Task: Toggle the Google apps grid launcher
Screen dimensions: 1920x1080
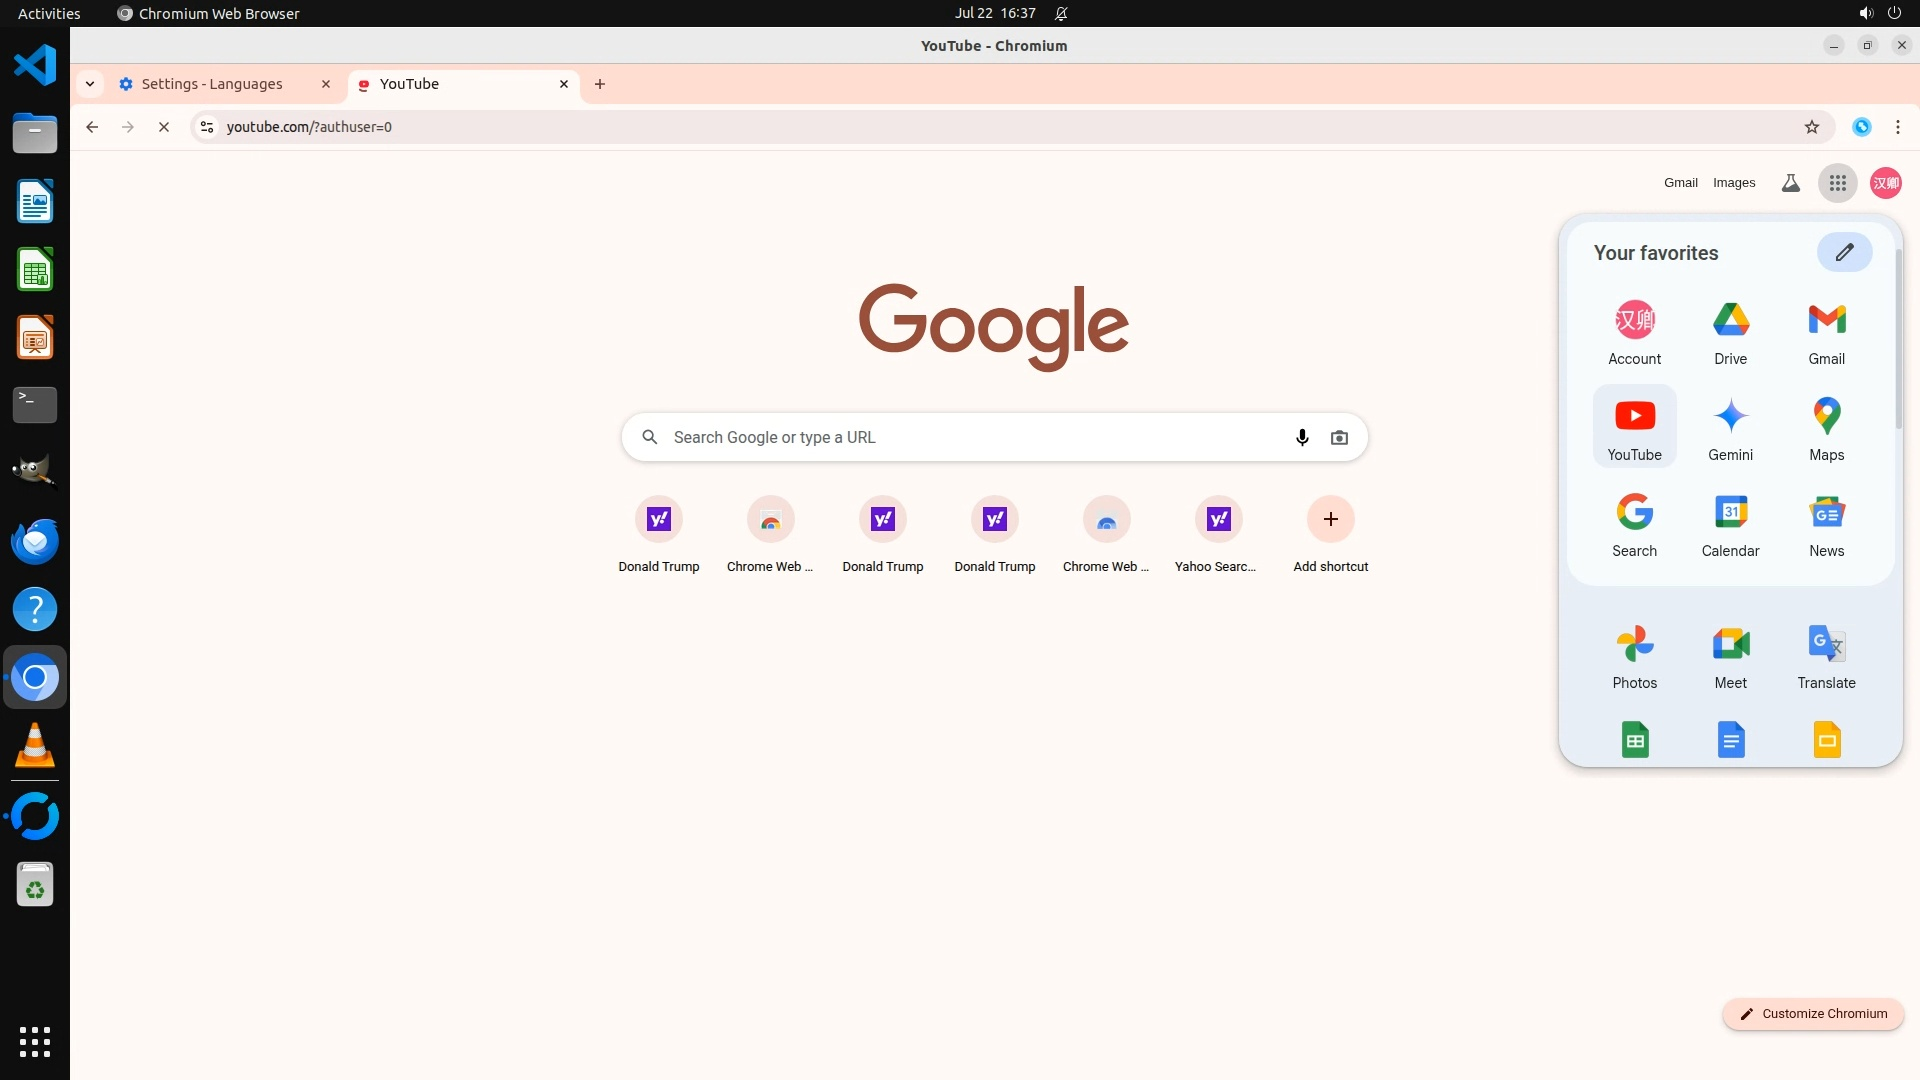Action: click(x=1837, y=183)
